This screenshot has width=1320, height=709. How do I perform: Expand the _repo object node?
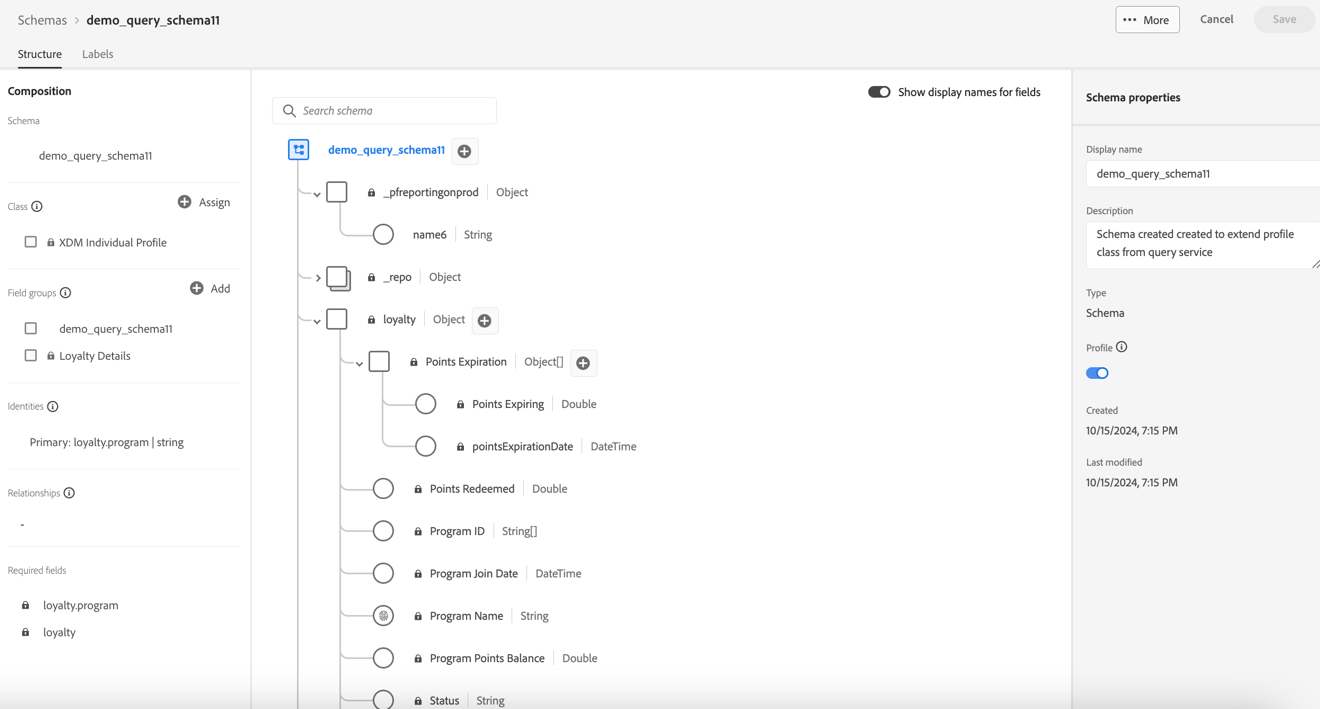point(320,277)
